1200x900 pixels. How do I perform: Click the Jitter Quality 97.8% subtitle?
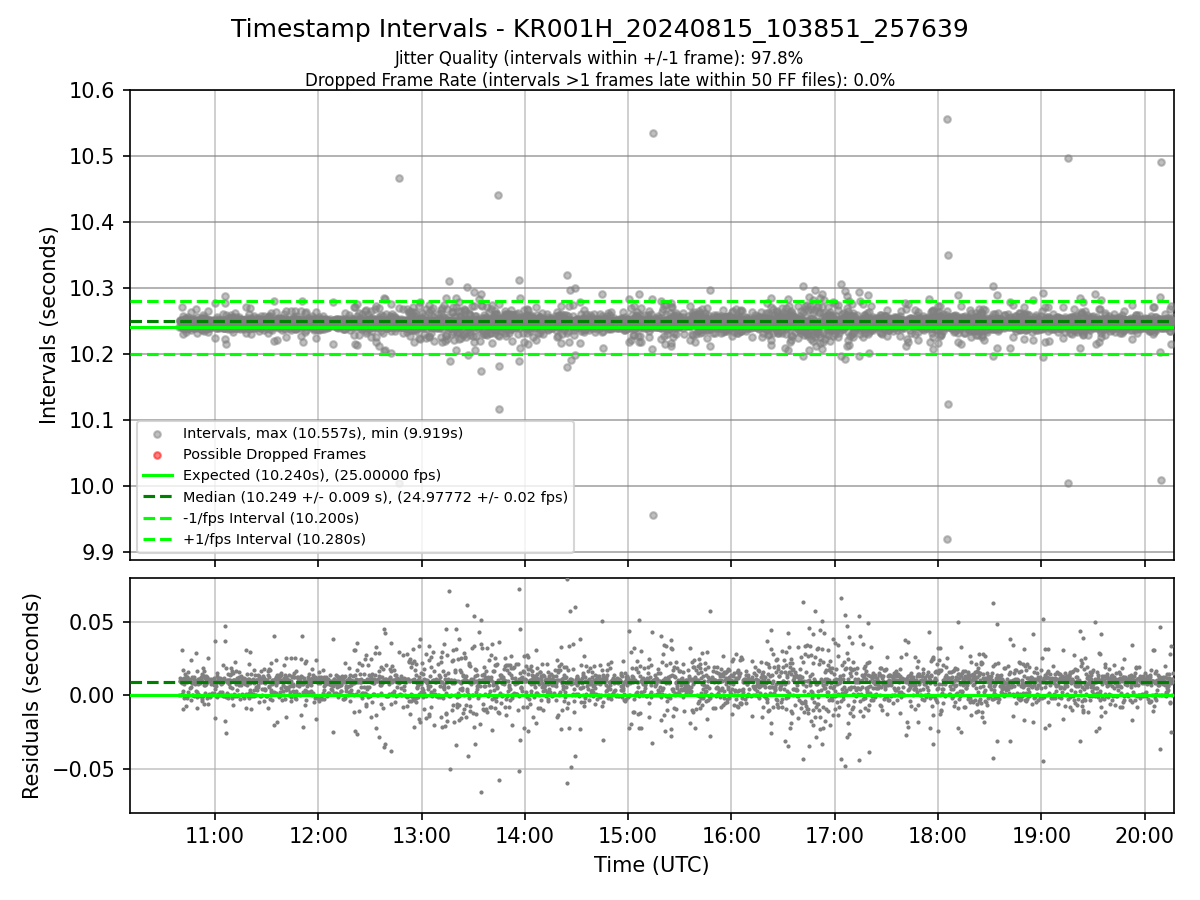pos(599,58)
